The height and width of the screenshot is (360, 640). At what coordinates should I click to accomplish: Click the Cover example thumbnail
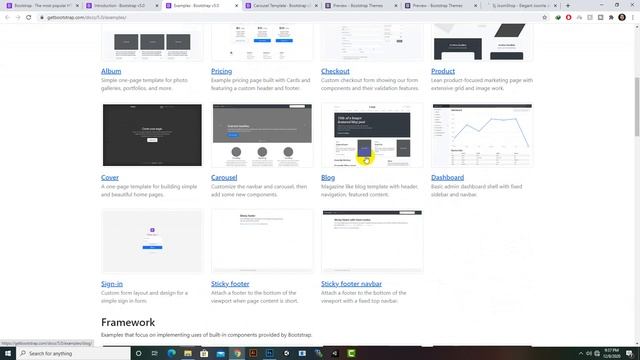(x=152, y=135)
